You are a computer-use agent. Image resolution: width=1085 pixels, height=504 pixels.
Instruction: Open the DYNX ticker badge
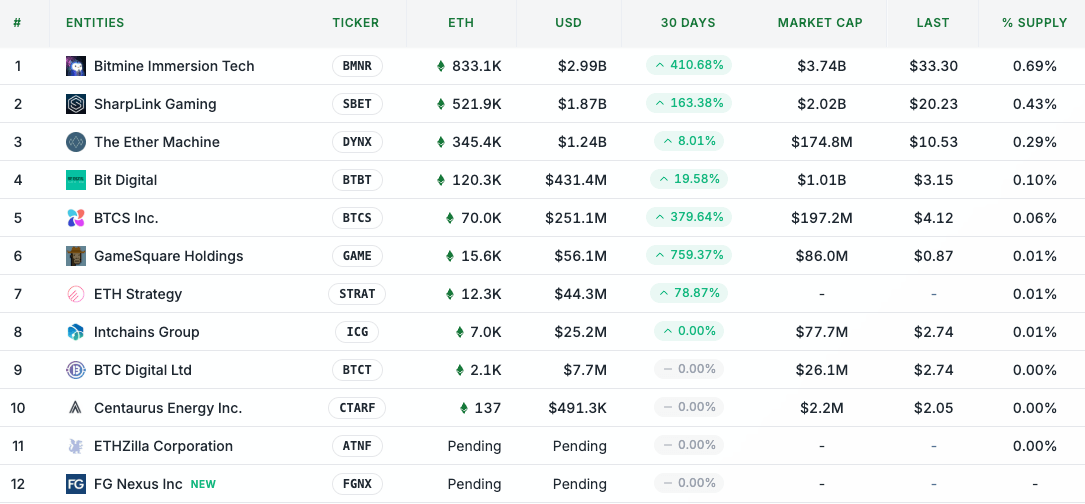coord(357,143)
